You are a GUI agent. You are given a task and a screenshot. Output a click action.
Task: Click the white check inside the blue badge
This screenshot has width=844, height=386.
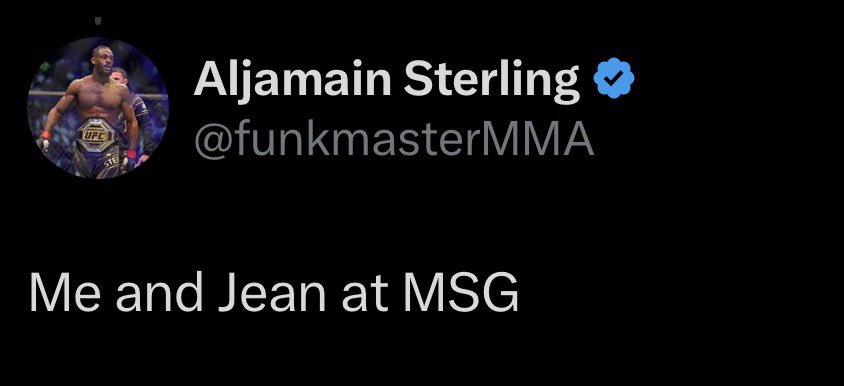click(614, 79)
